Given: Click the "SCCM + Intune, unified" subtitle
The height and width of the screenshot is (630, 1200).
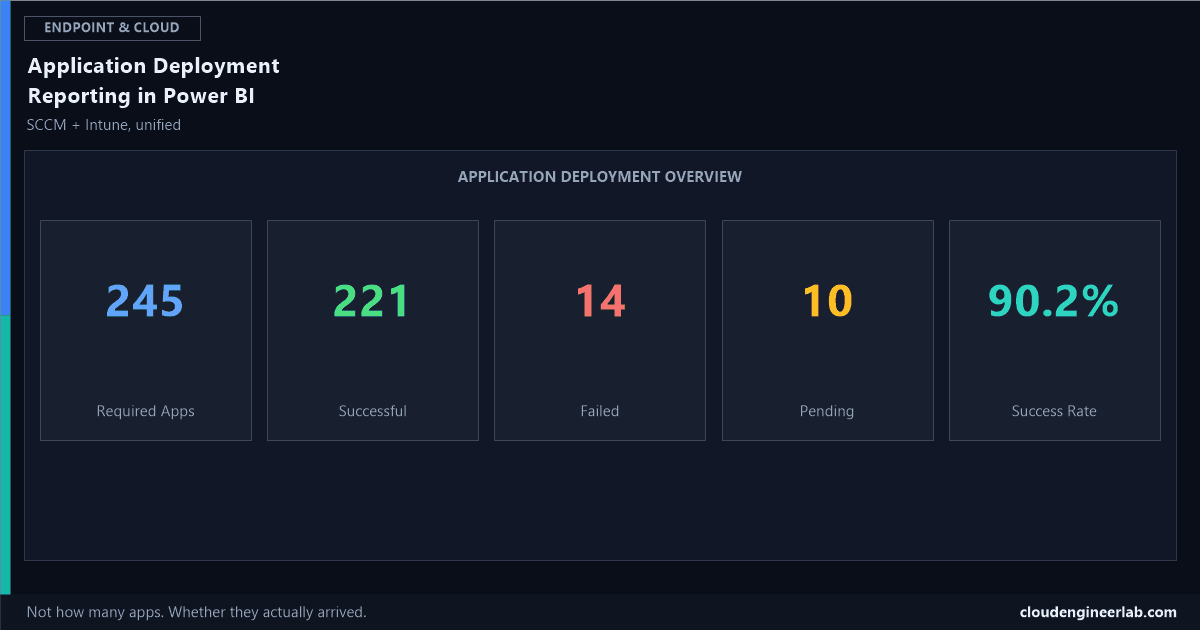Looking at the screenshot, I should click(104, 125).
